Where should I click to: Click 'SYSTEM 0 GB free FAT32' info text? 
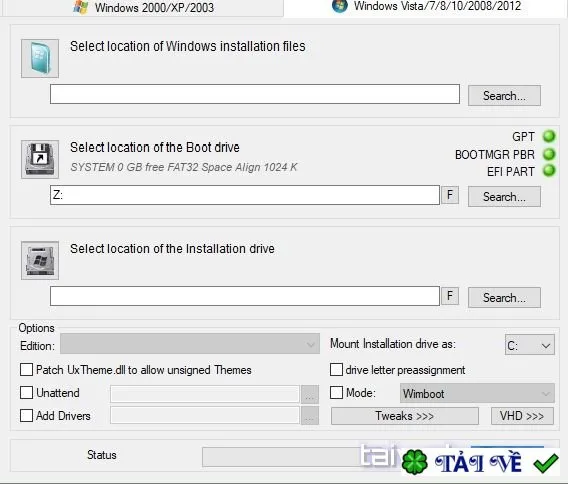(x=184, y=167)
